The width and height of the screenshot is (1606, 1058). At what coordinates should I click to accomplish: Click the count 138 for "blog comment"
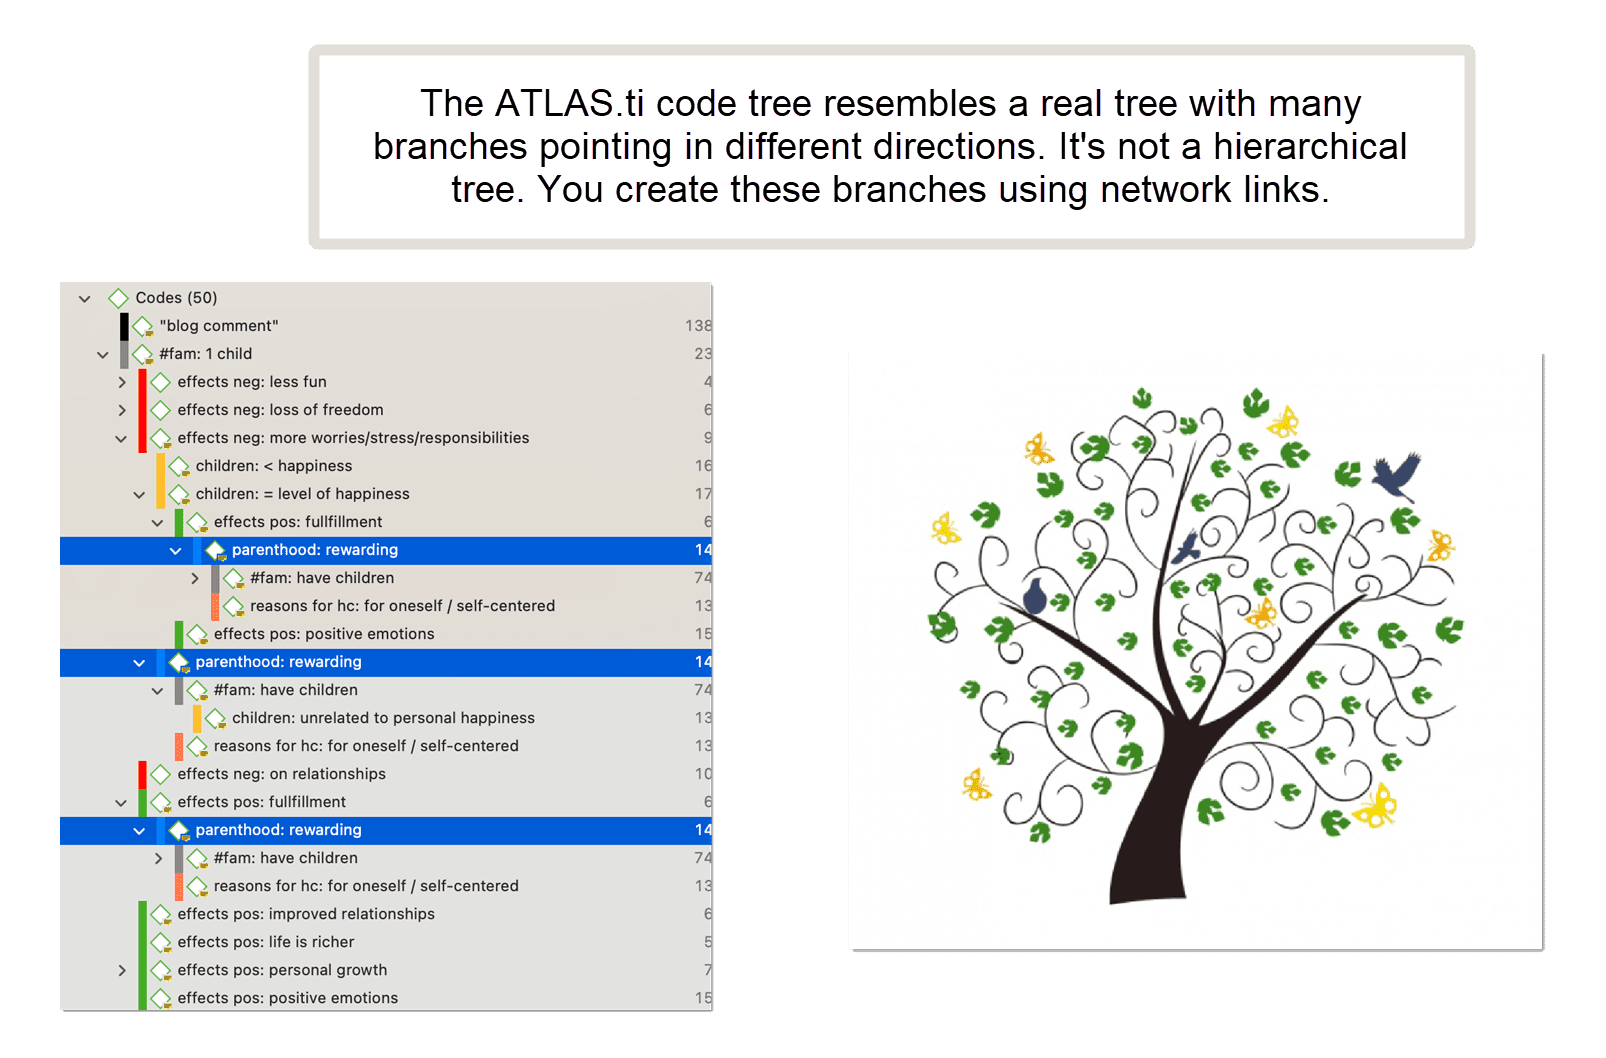point(698,326)
